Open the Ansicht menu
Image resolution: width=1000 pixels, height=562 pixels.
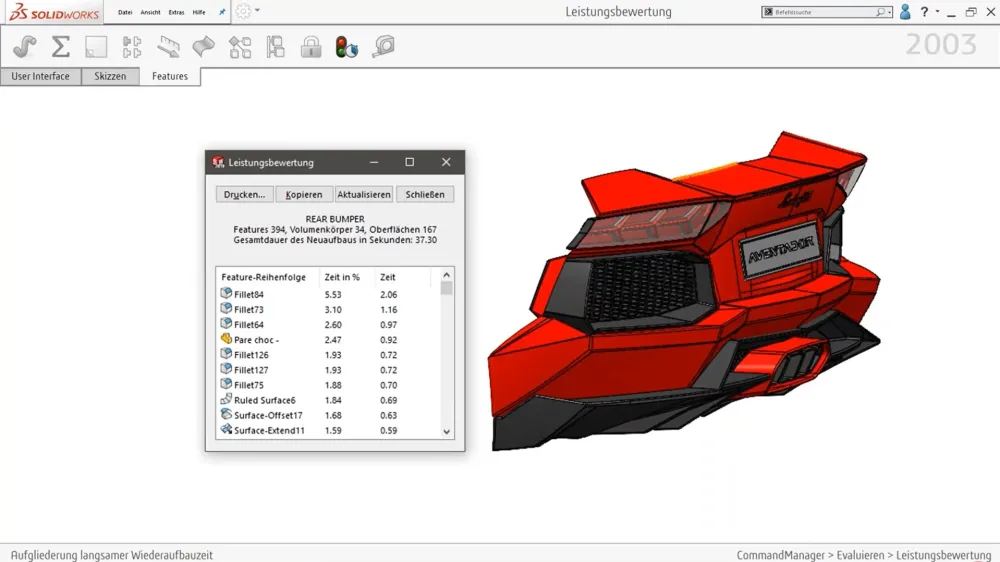[151, 12]
